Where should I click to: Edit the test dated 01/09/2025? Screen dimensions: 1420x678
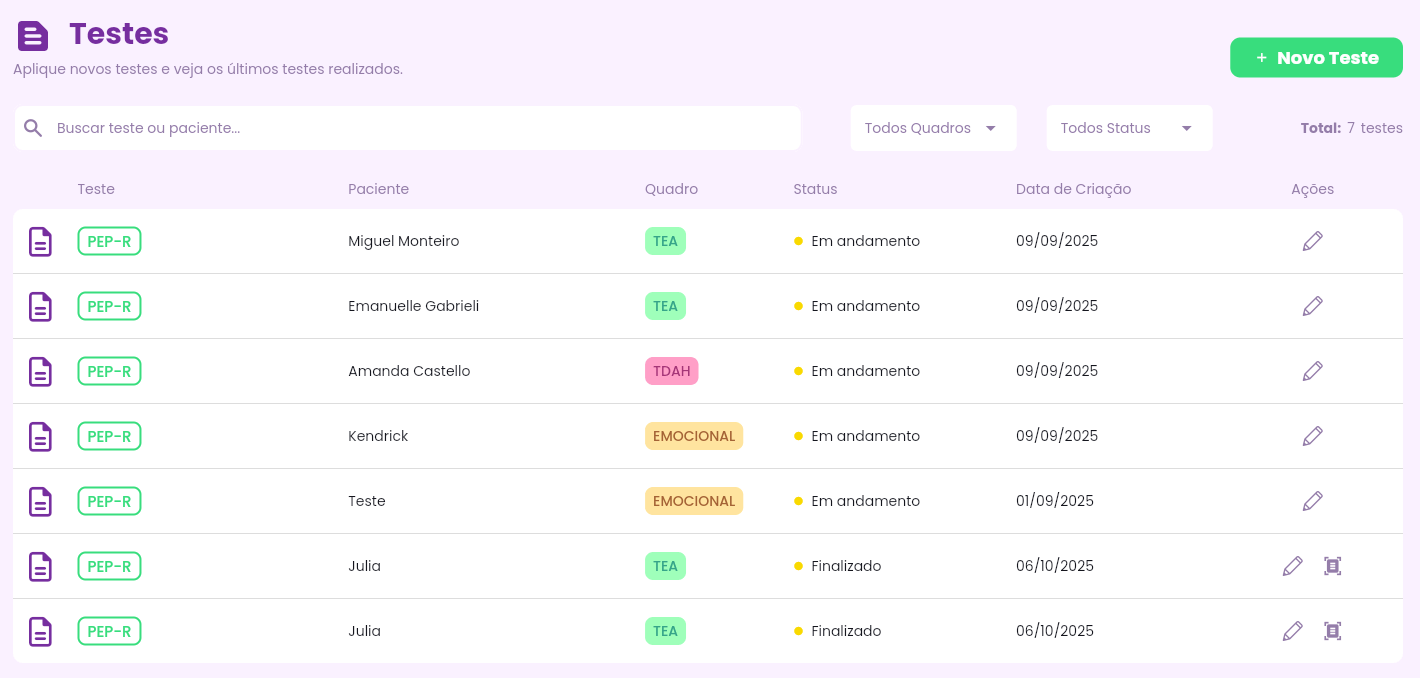point(1312,501)
